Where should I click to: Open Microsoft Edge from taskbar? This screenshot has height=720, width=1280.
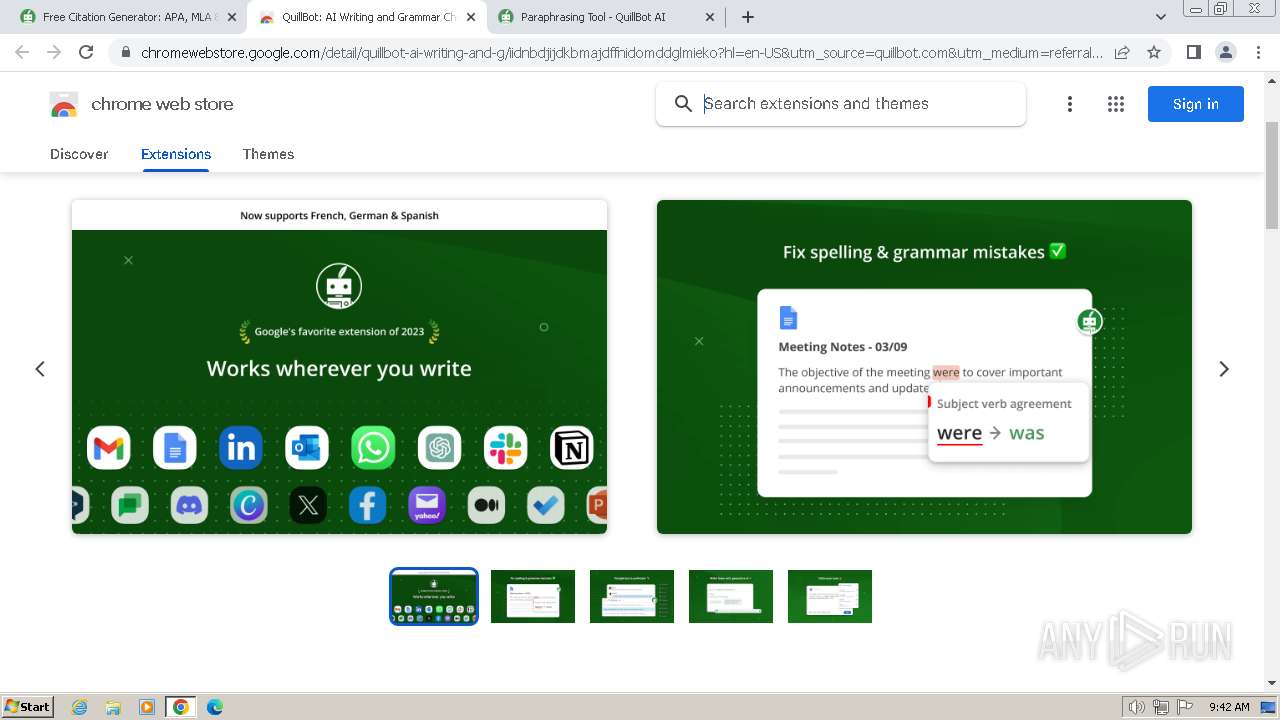(x=215, y=707)
